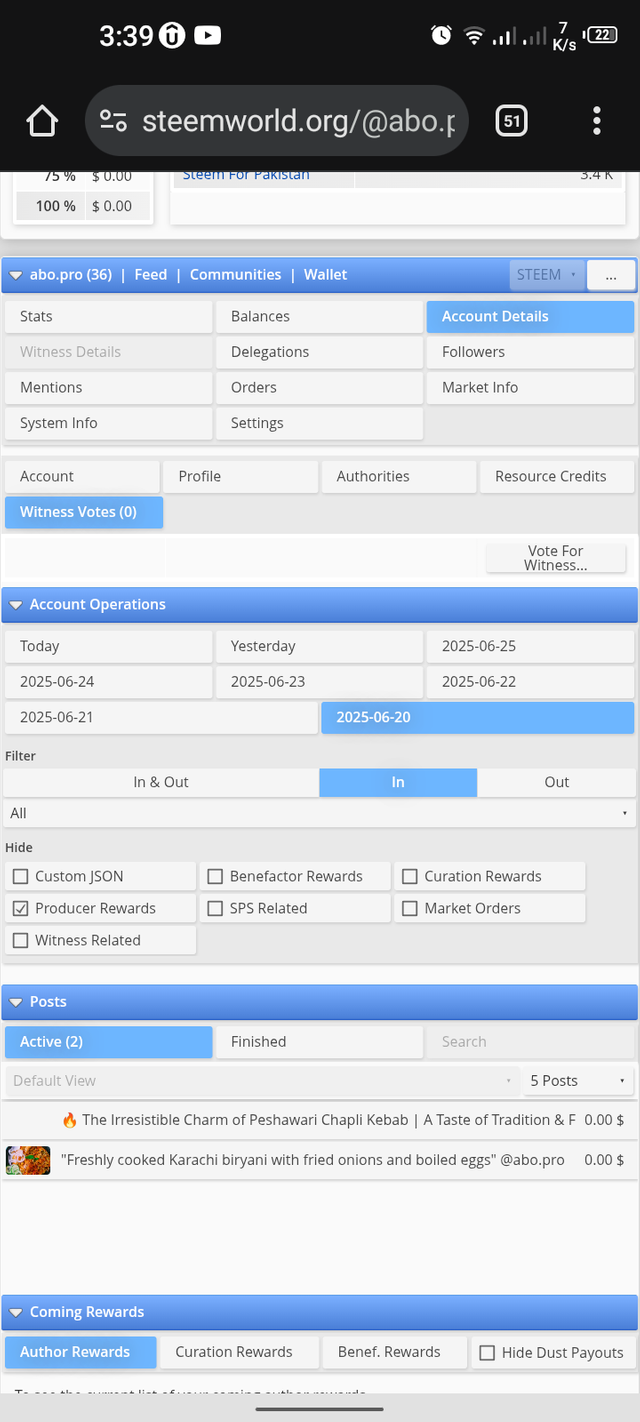This screenshot has width=640, height=1422.
Task: Select the In & Out filter
Action: pos(161,783)
